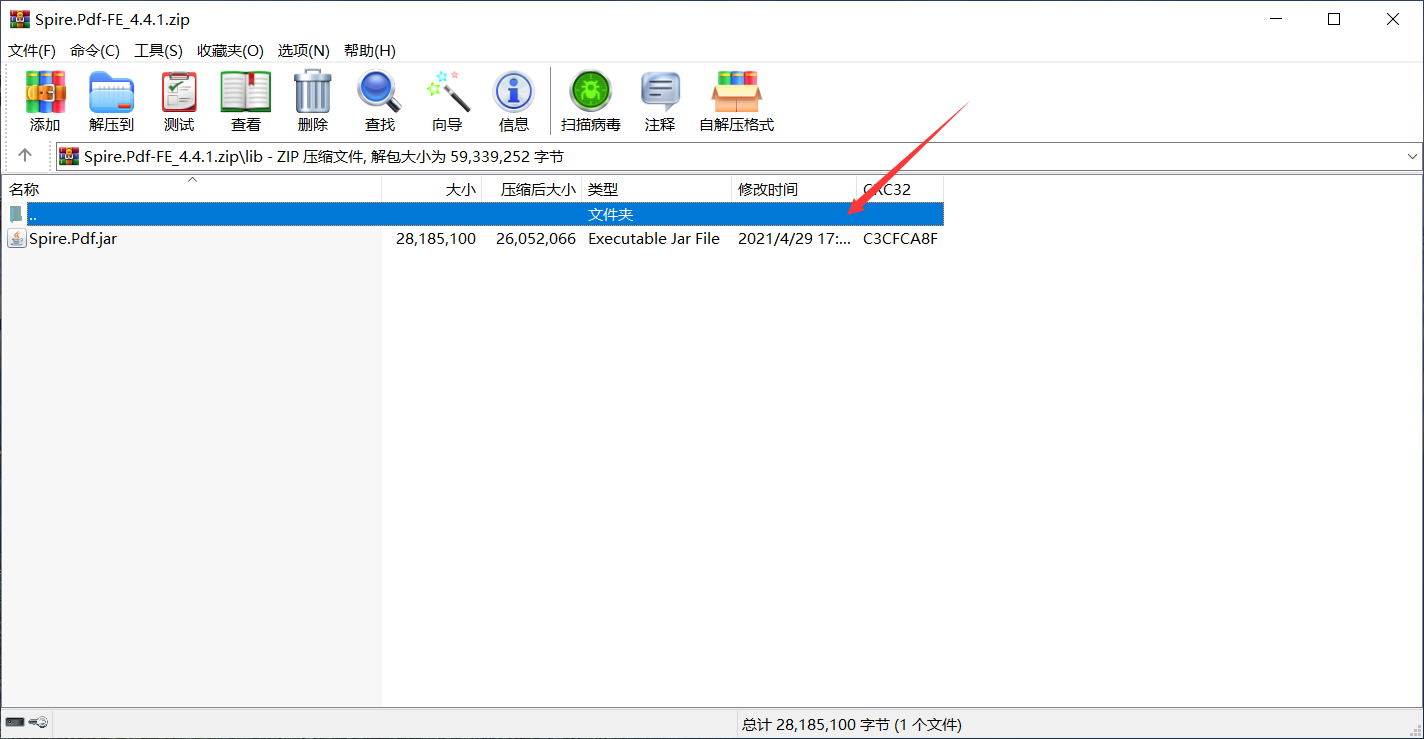
Task: Minimize the WinRAR window
Action: pyautogui.click(x=1276, y=19)
